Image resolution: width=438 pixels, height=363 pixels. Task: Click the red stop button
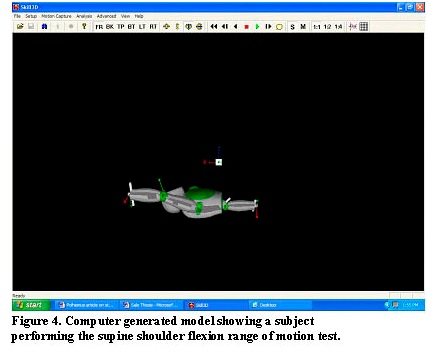pyautogui.click(x=247, y=27)
